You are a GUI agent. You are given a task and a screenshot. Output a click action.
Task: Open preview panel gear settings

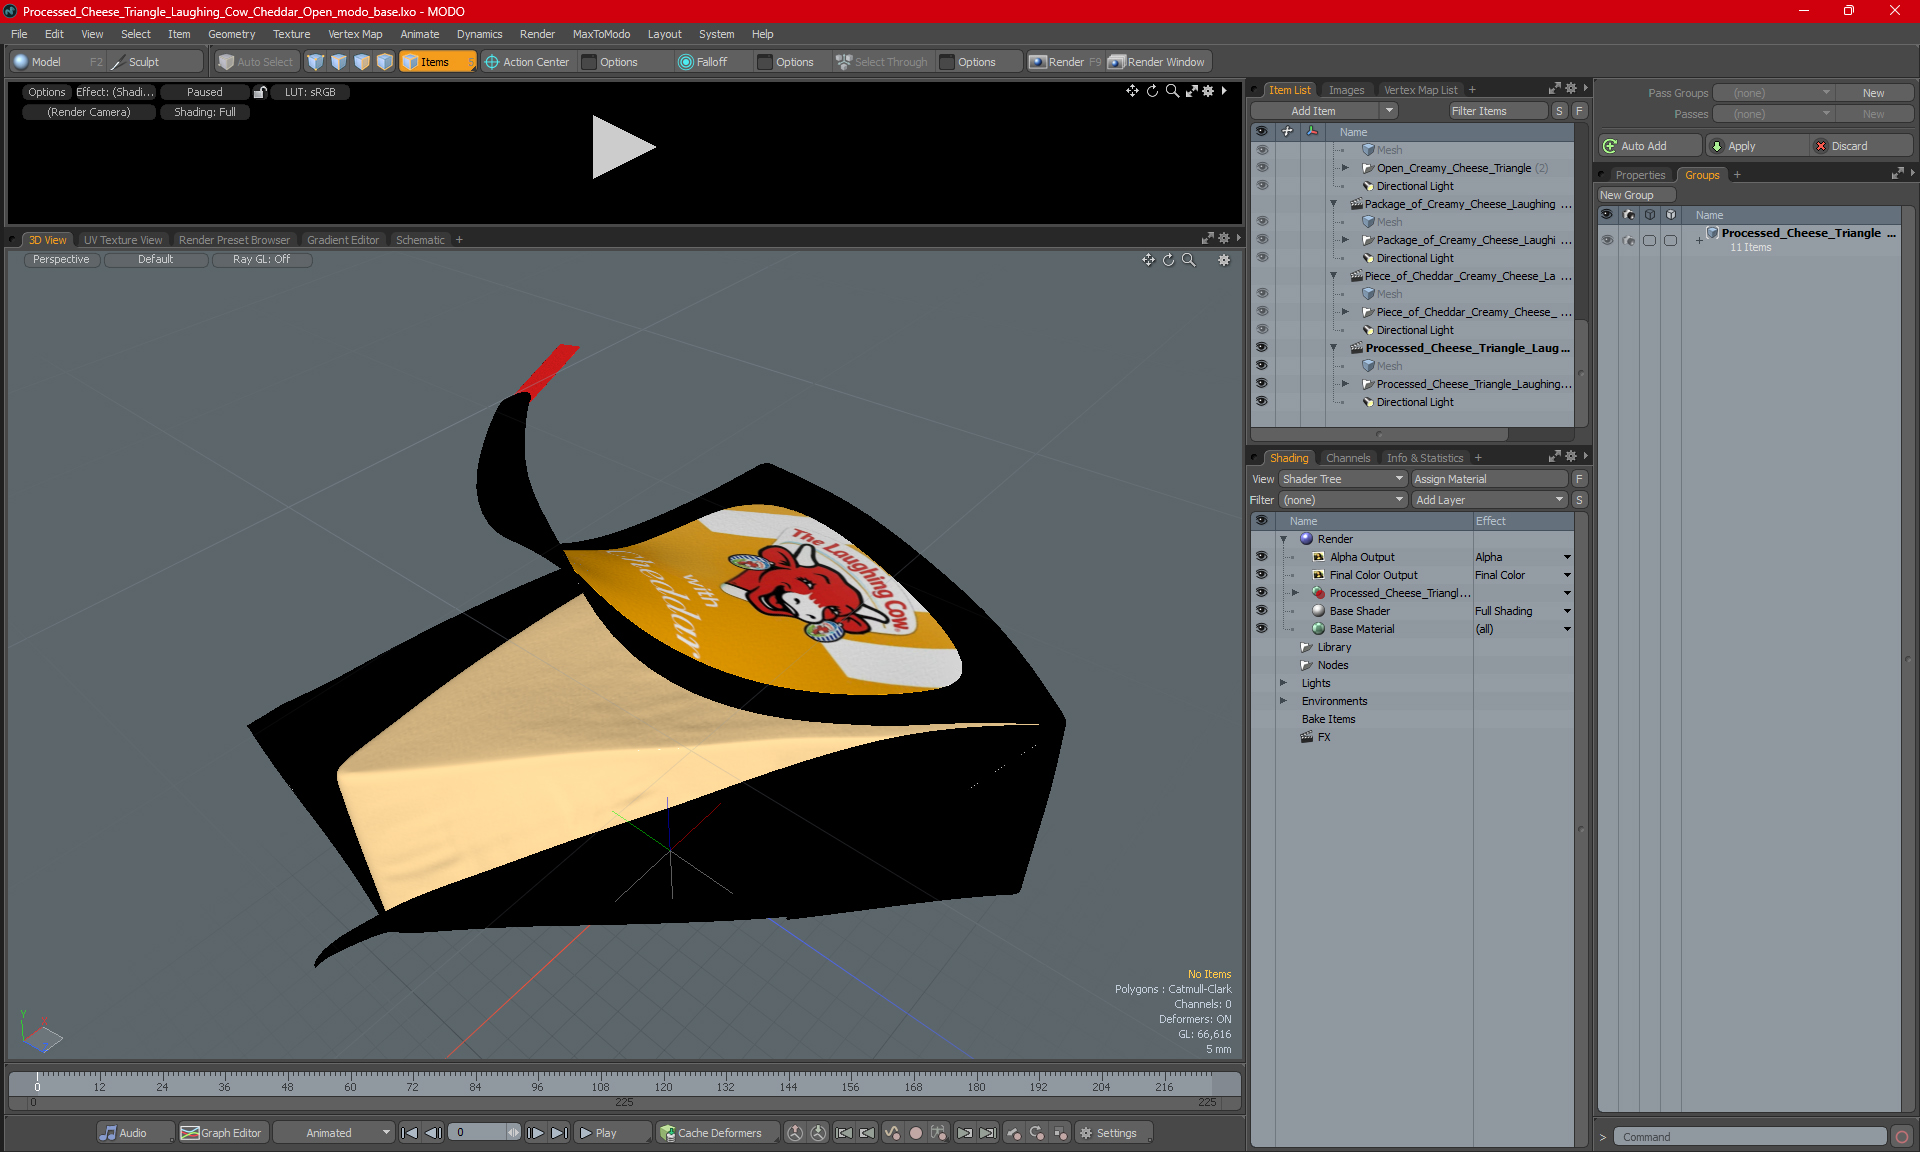coord(1208,91)
